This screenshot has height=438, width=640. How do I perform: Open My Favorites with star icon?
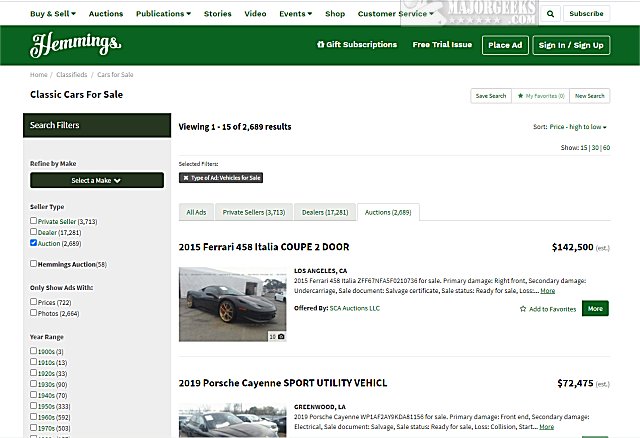click(x=540, y=96)
